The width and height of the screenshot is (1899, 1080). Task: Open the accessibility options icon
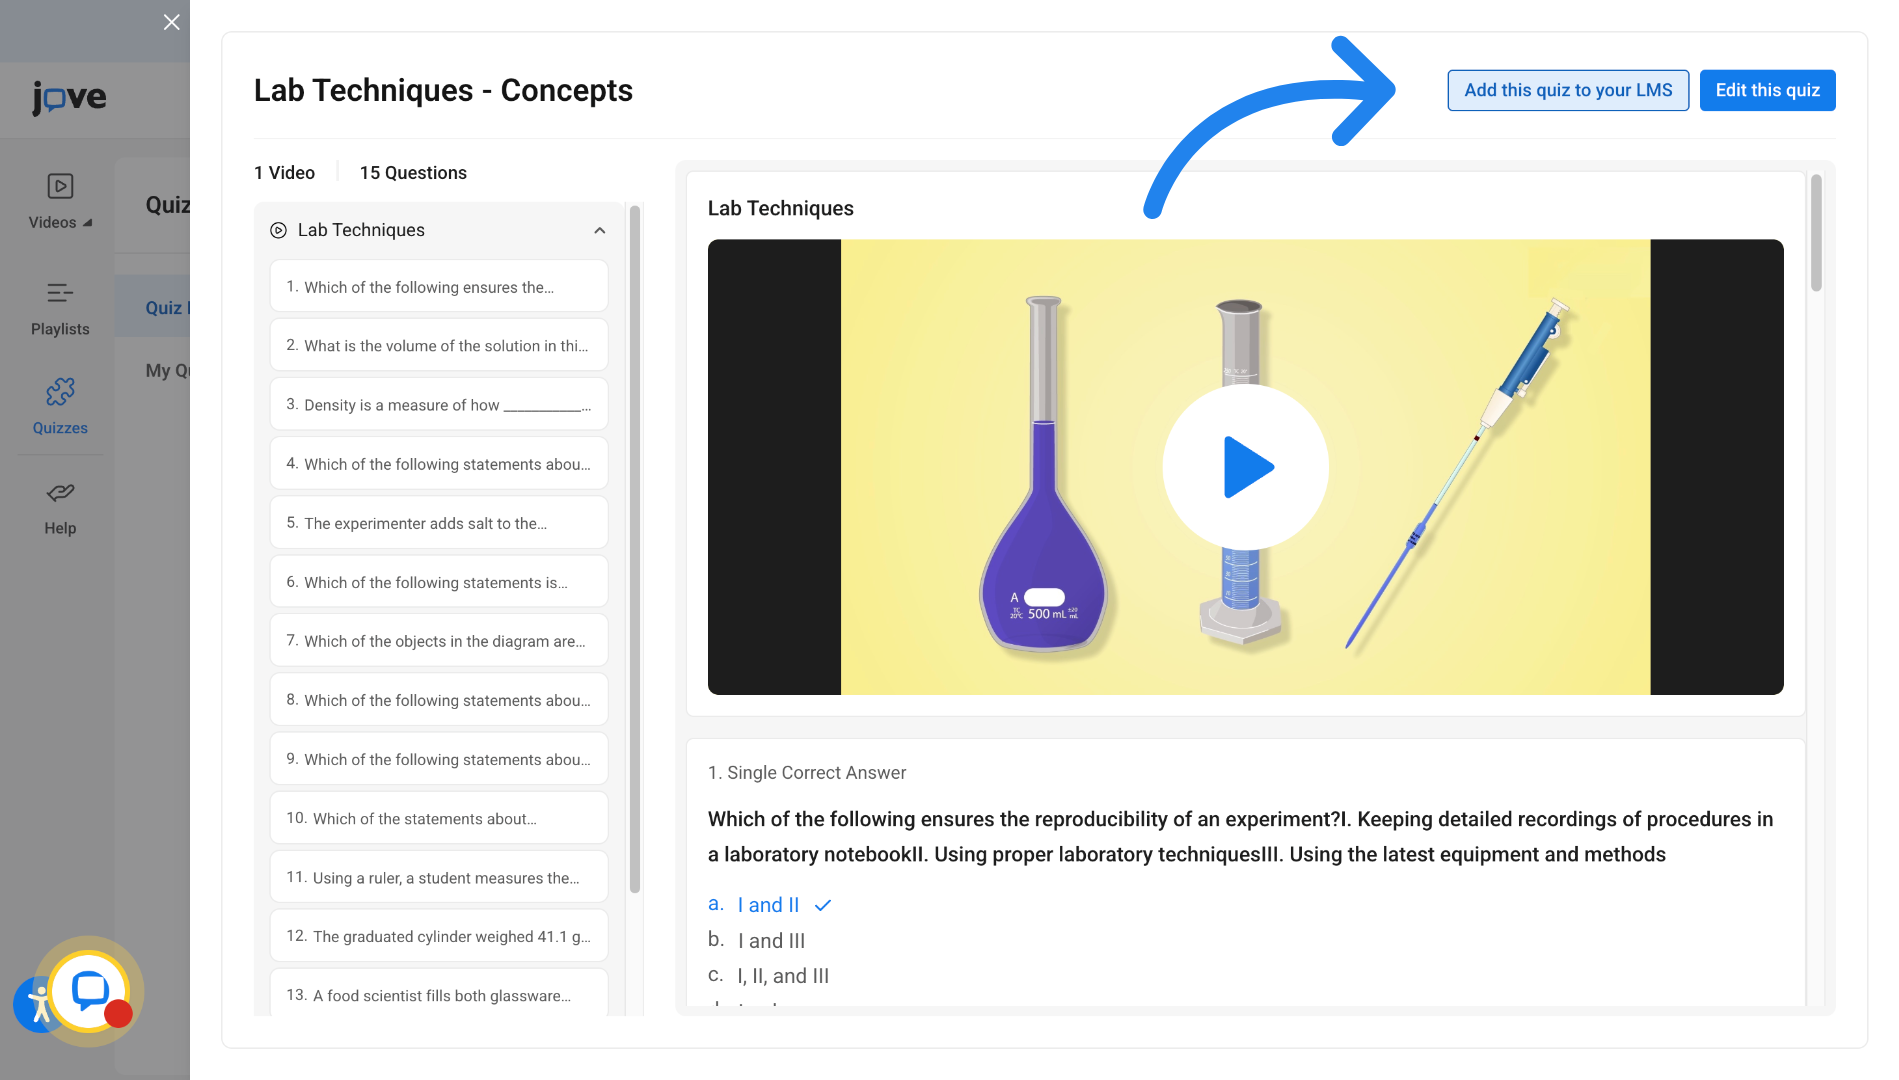(x=37, y=1005)
